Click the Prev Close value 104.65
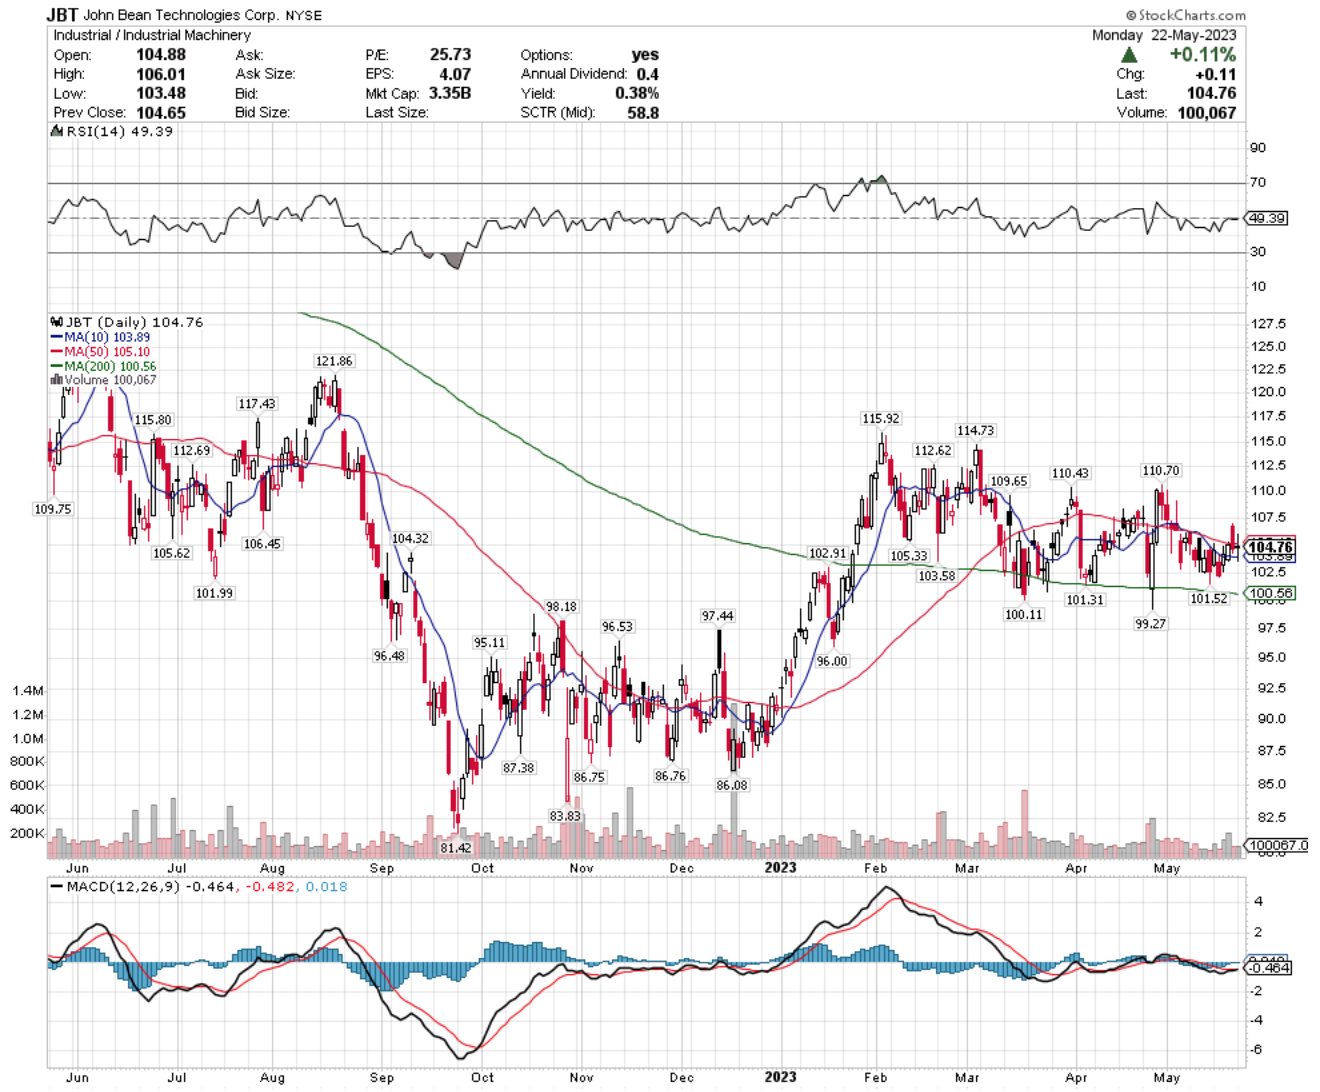Image resolution: width=1320 pixels, height=1092 pixels. [161, 112]
